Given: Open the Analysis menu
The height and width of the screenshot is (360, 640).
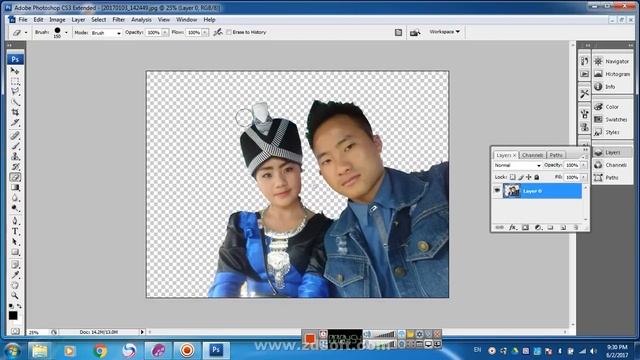Looking at the screenshot, I should click(x=141, y=20).
